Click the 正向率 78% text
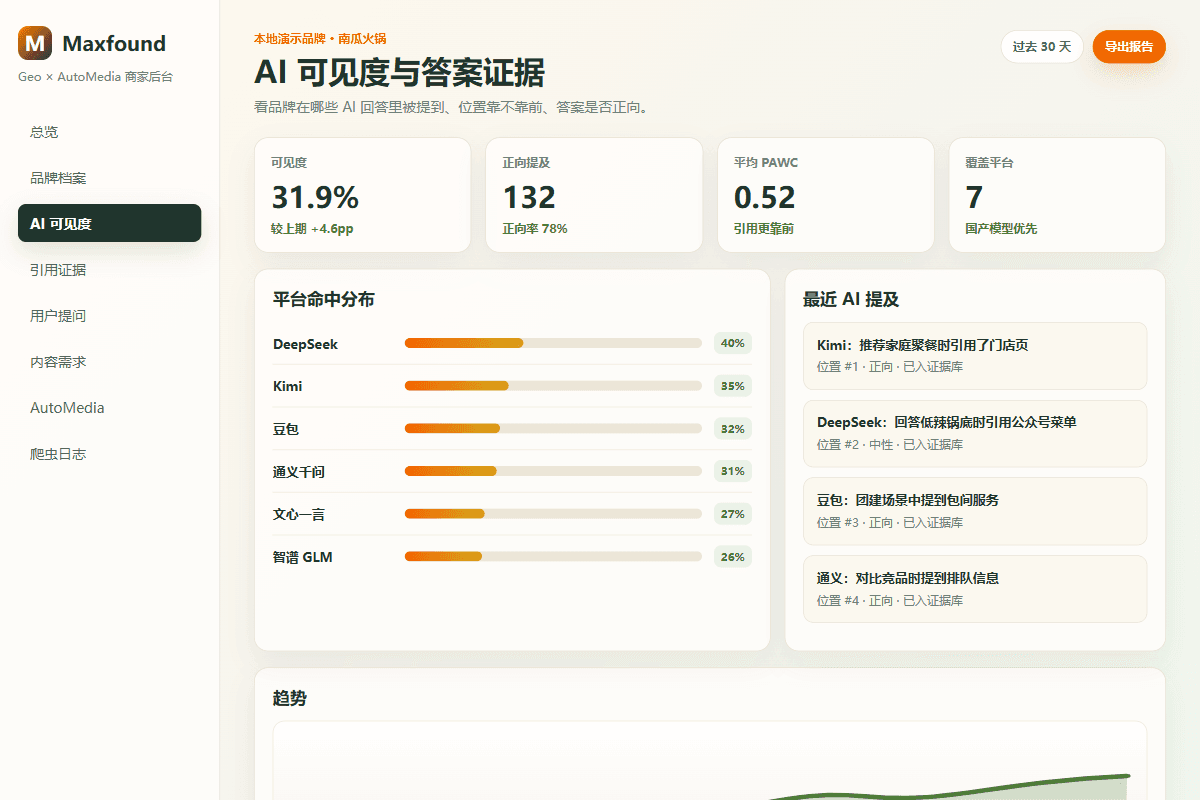Image resolution: width=1200 pixels, height=800 pixels. point(535,229)
